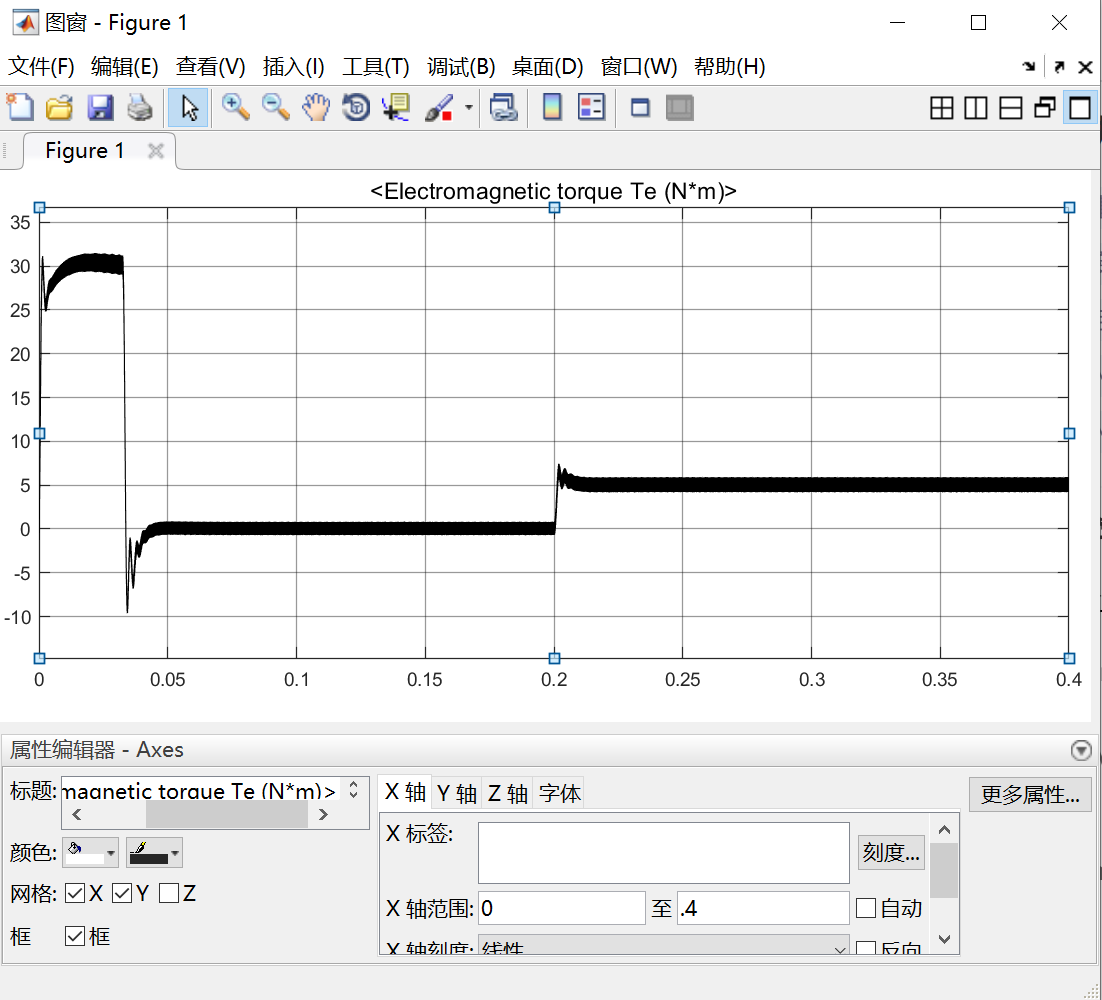Image resolution: width=1102 pixels, height=1000 pixels.
Task: Click in X 标签 text box
Action: (x=663, y=853)
